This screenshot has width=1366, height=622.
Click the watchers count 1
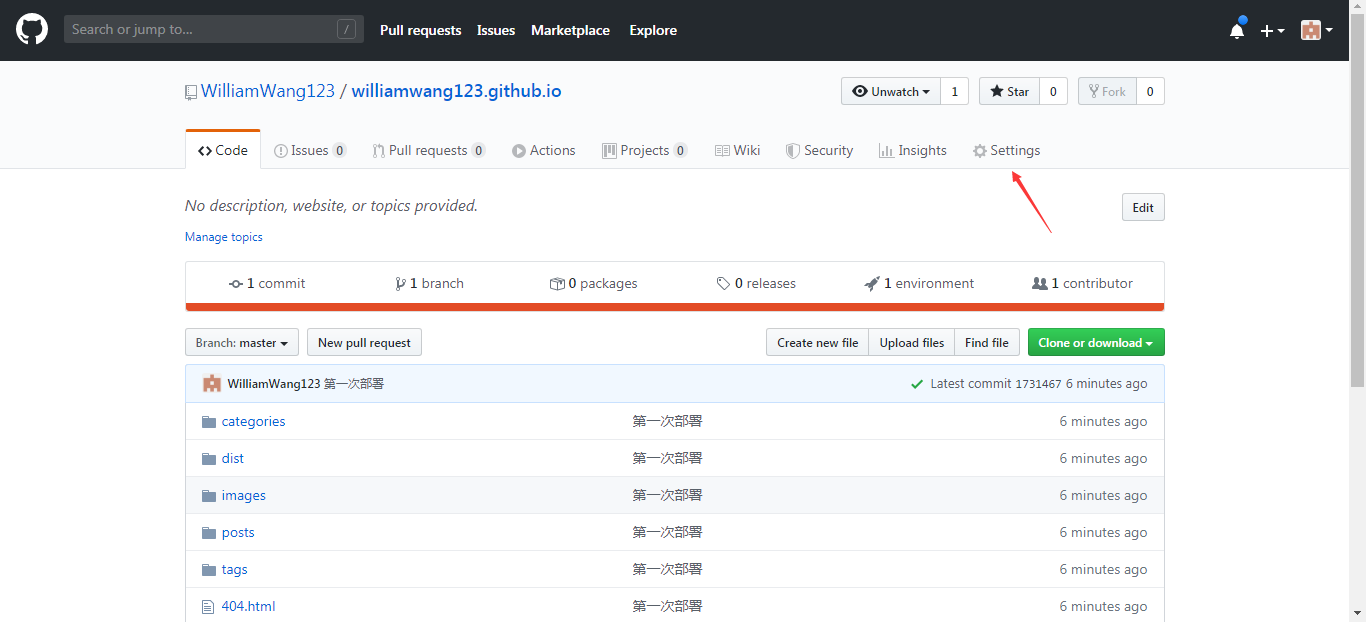tap(954, 92)
